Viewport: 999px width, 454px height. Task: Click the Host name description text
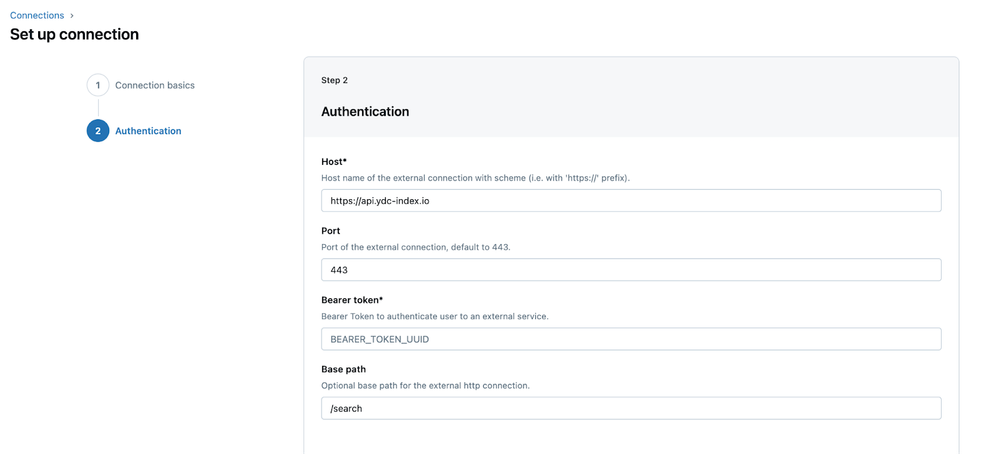tap(475, 178)
